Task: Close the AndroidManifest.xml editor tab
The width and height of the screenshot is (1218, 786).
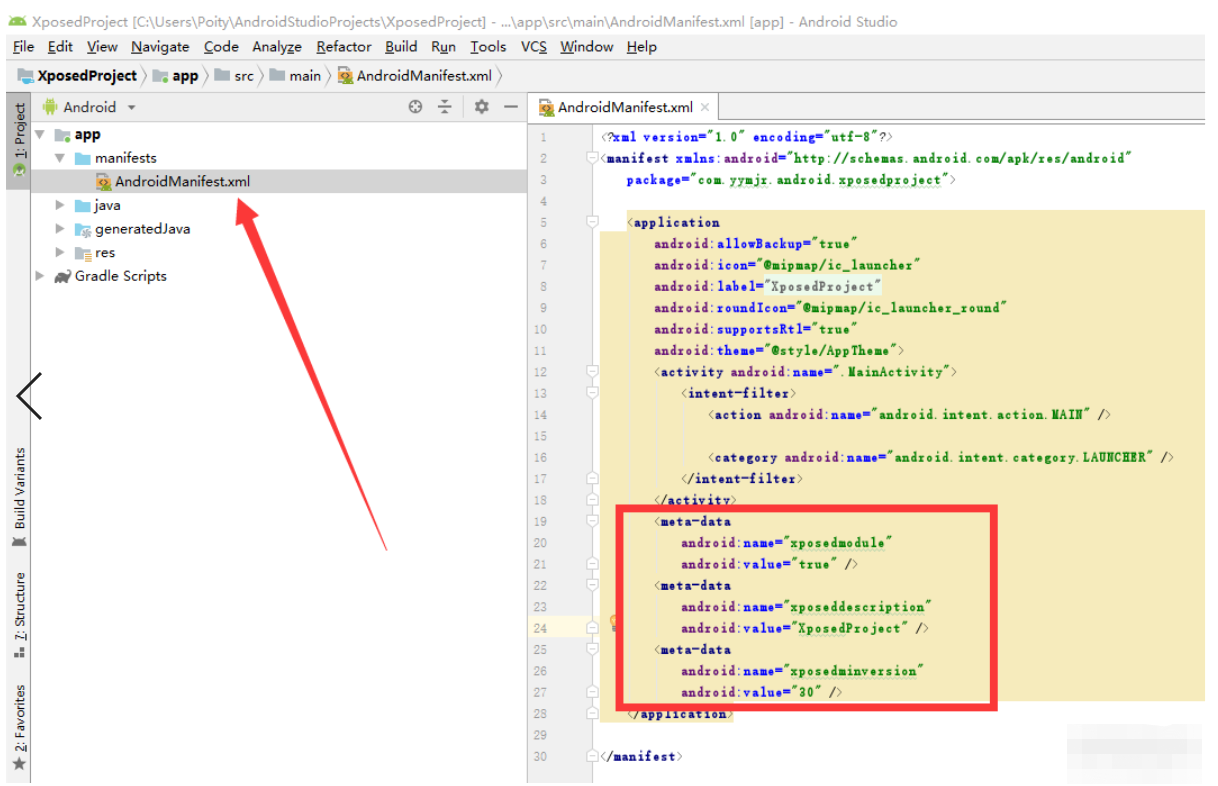Action: coord(705,107)
